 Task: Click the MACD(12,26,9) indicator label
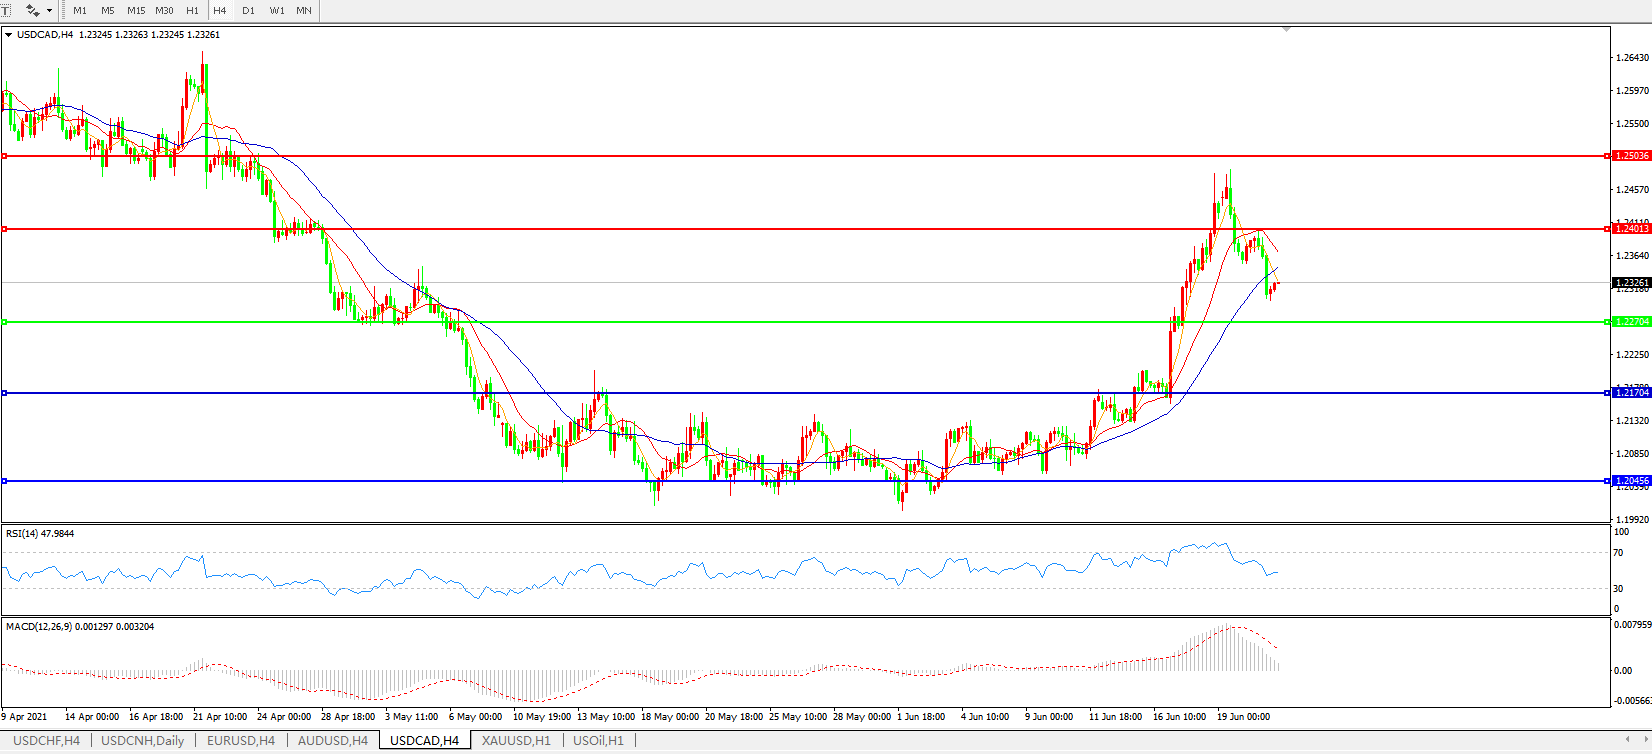coord(80,627)
